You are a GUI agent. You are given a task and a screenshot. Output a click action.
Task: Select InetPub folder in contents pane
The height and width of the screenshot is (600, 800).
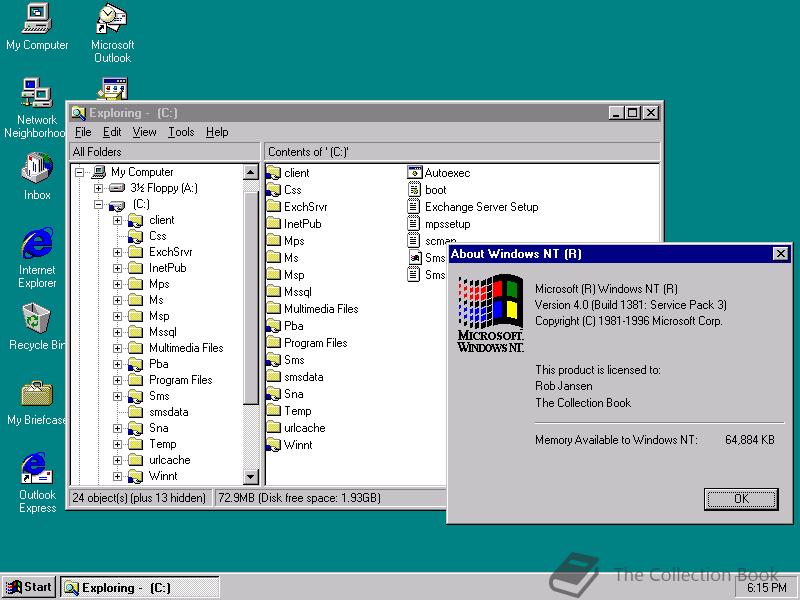click(x=294, y=223)
